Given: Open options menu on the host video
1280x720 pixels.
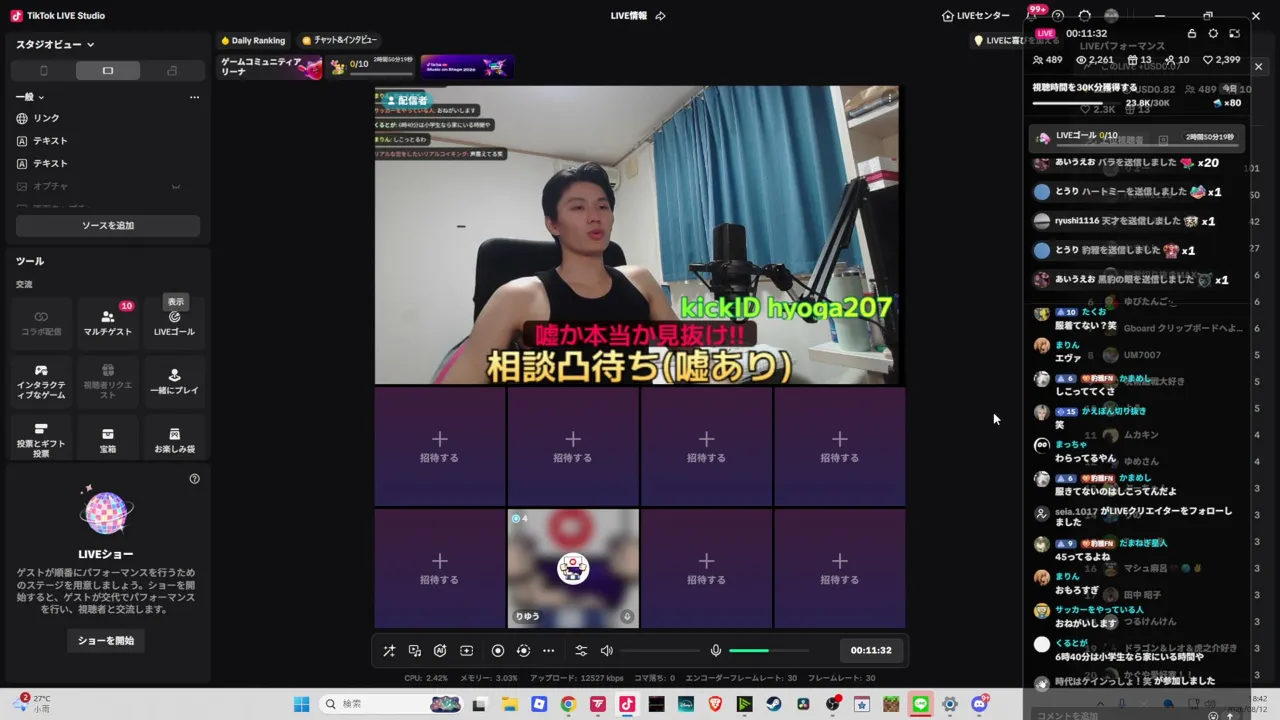Looking at the screenshot, I should [x=889, y=98].
